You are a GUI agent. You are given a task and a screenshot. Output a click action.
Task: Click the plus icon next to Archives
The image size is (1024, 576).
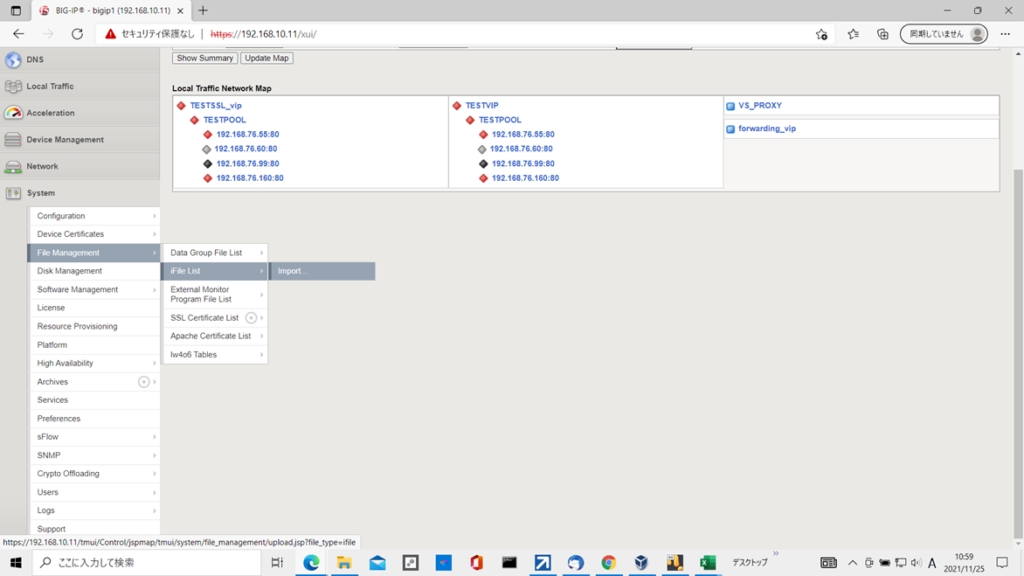[144, 382]
